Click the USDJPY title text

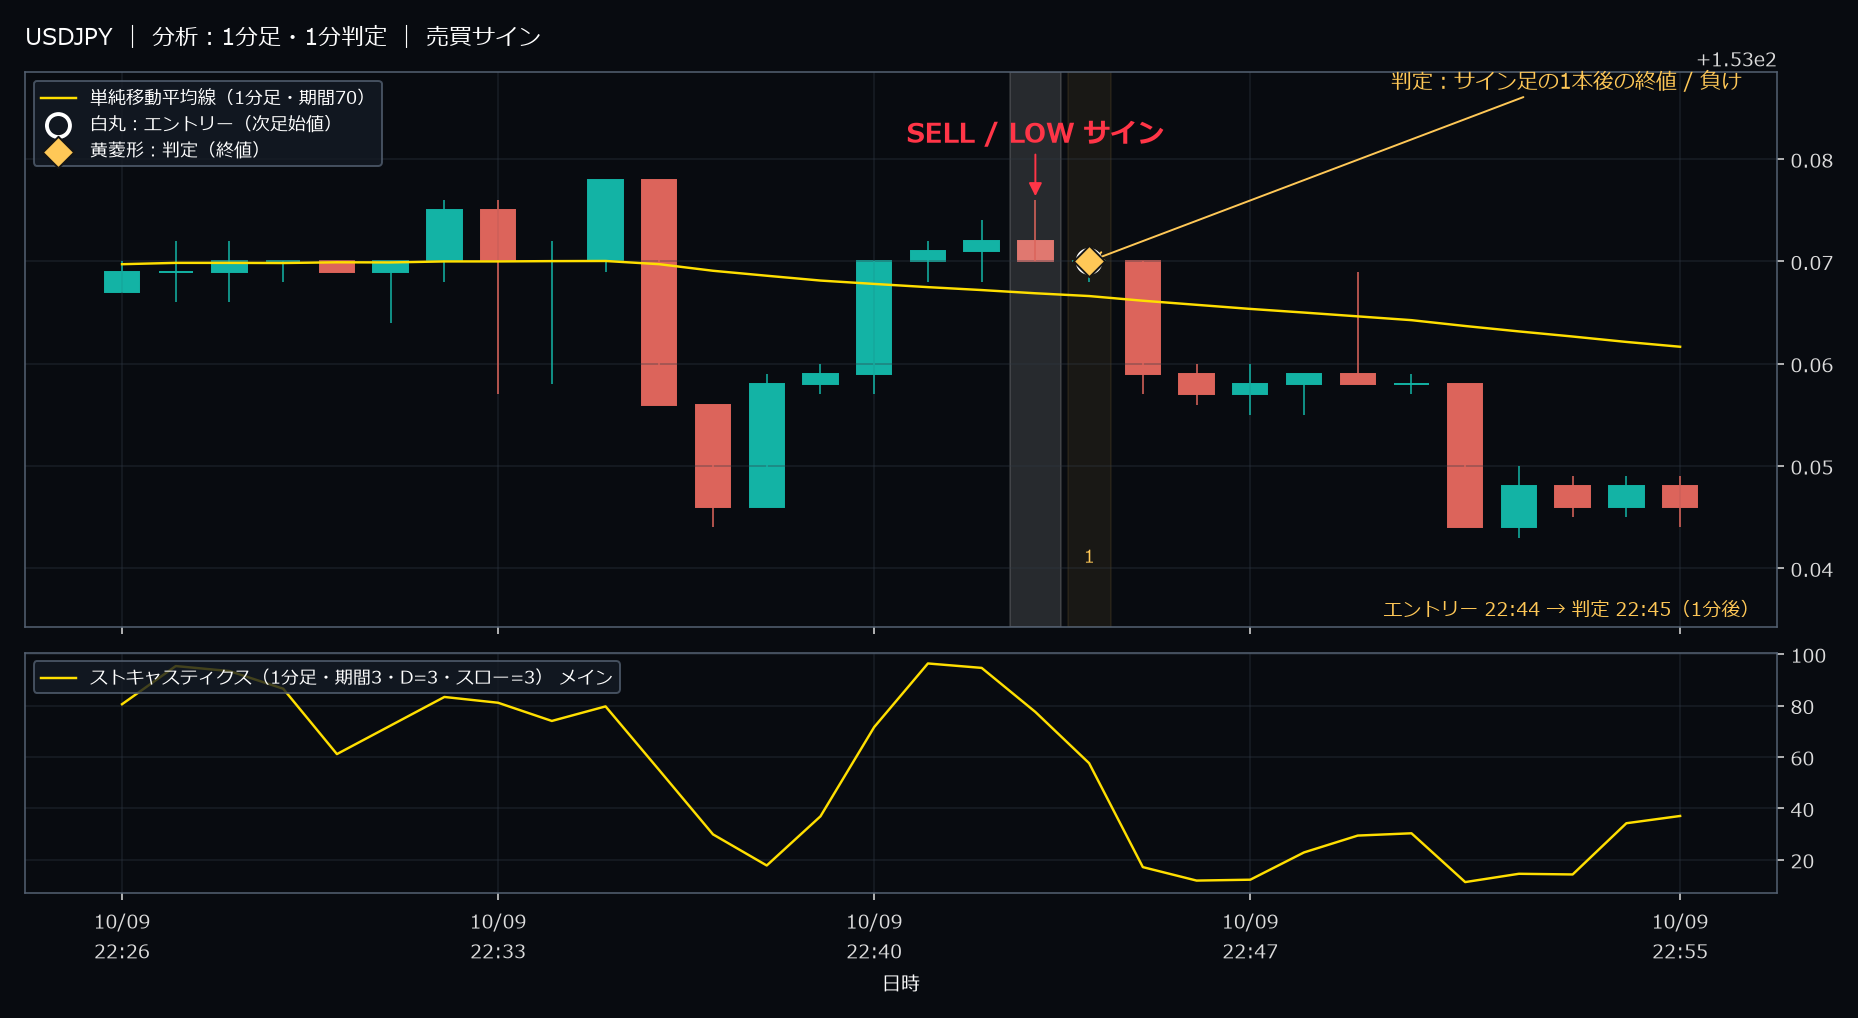(69, 37)
